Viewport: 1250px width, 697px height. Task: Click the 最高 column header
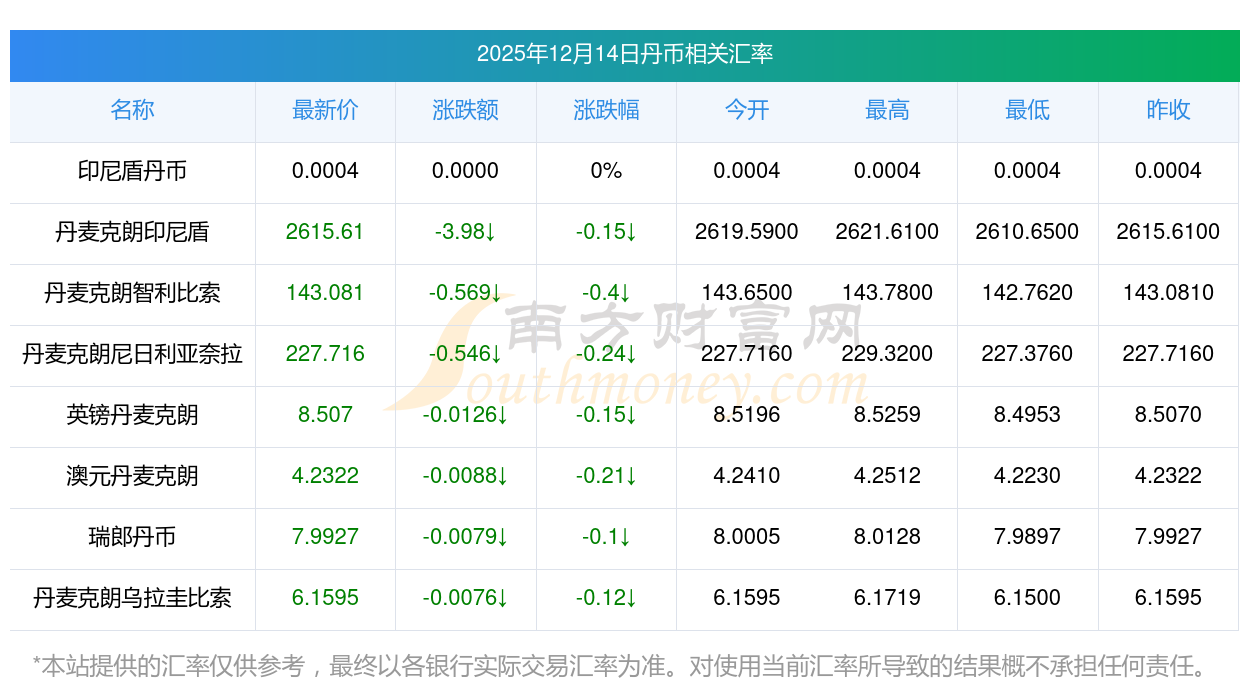coord(887,110)
